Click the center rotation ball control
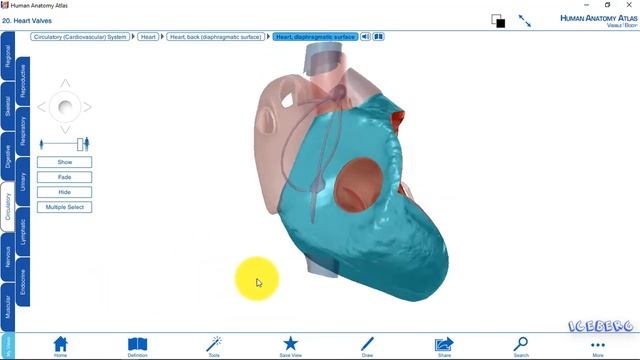Image resolution: width=640 pixels, height=360 pixels. [65, 107]
